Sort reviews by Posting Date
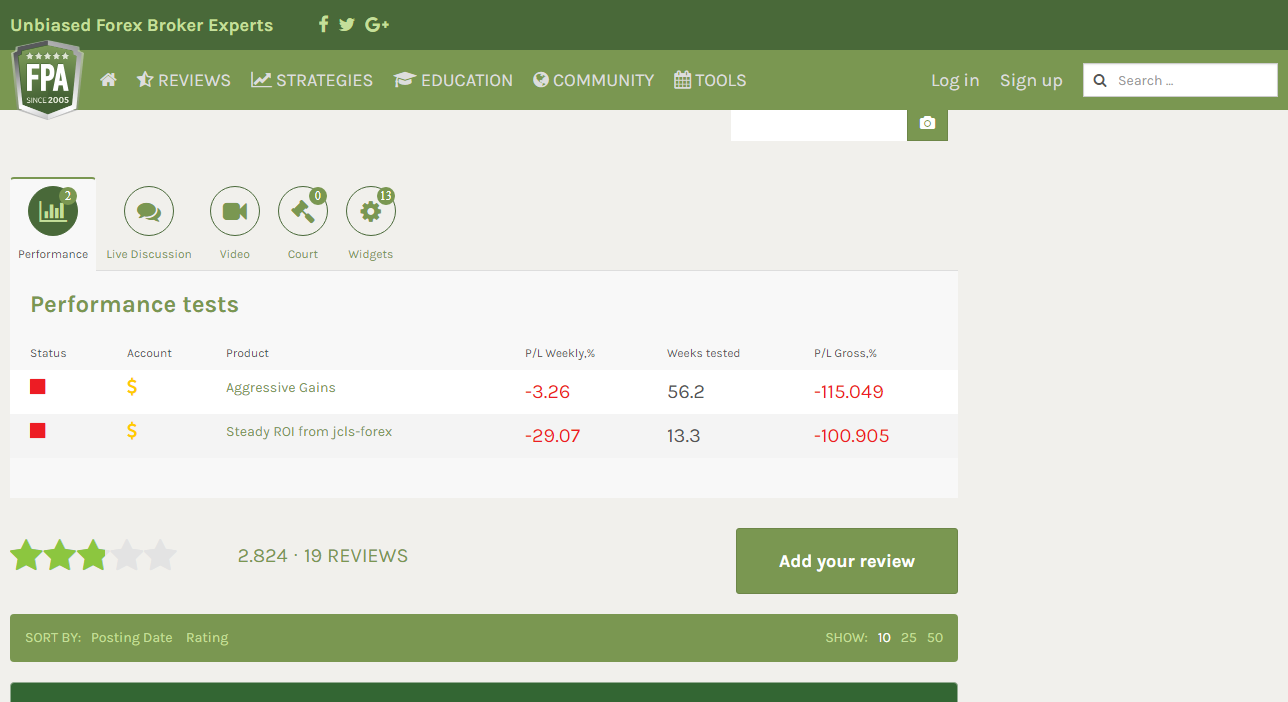The image size is (1288, 702). pyautogui.click(x=132, y=638)
